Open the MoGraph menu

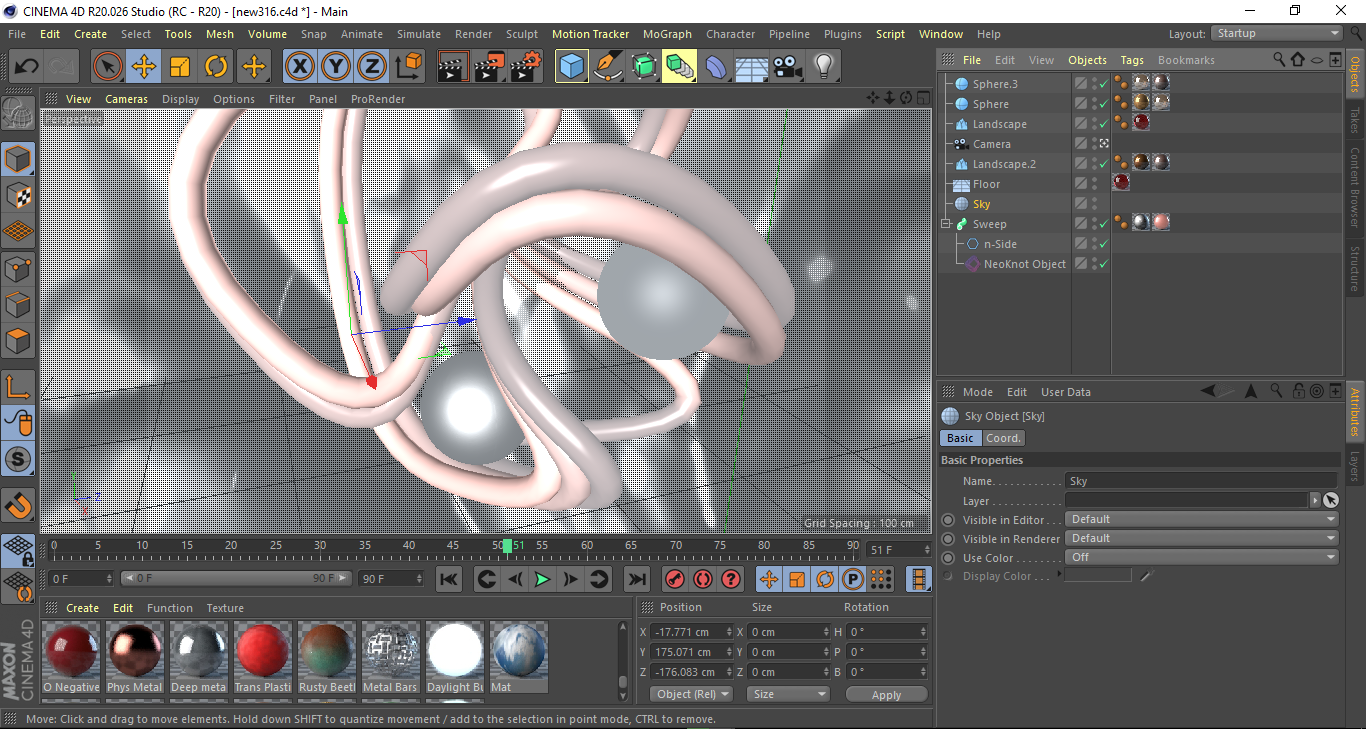tap(667, 34)
